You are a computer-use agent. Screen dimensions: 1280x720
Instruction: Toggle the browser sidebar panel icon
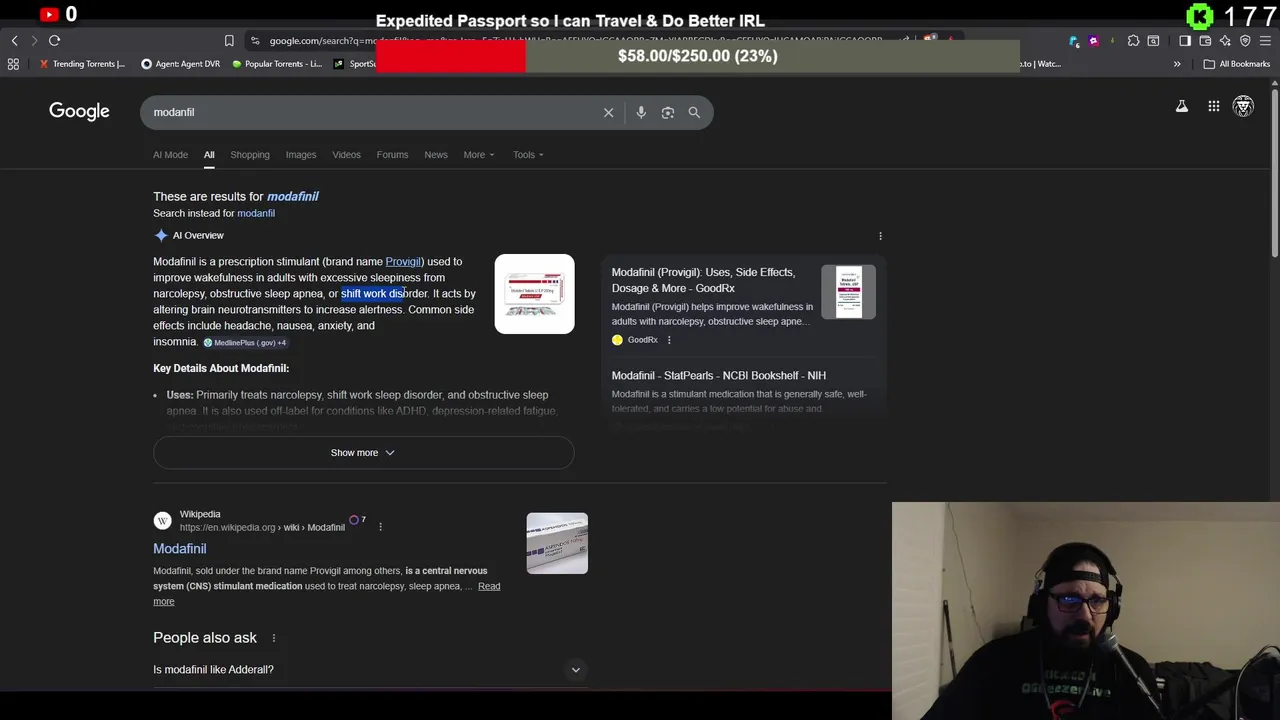[x=1185, y=41]
